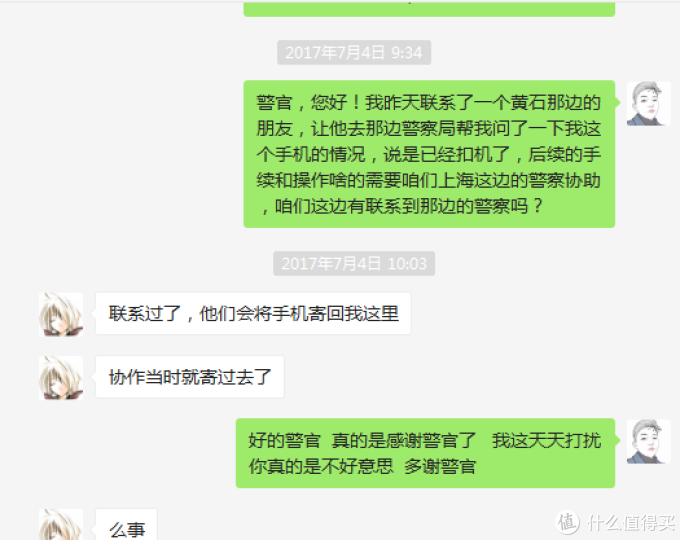Click the text line 你真的是不好意思 多谢警官
Image resolution: width=680 pixels, height=540 pixels.
click(363, 466)
